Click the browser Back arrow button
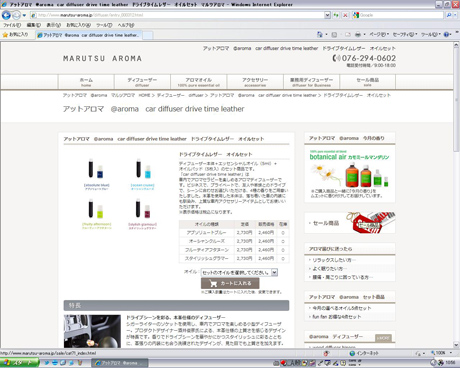Screen dimensions: 460x368 [6, 15]
